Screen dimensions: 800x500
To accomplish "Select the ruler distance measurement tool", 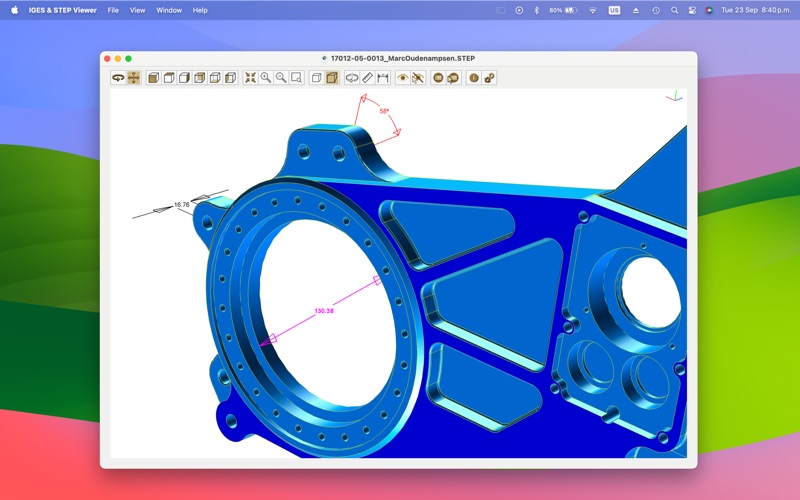I will coord(367,78).
